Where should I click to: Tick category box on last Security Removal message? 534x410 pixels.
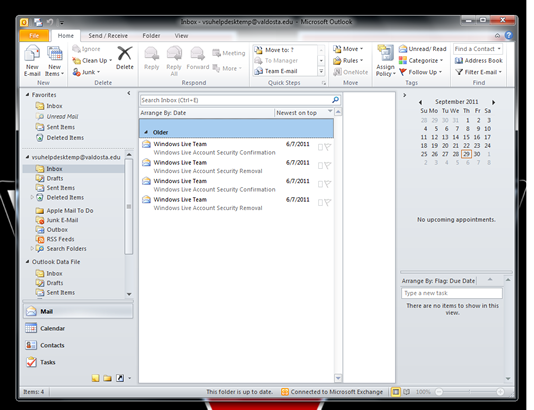(320, 203)
